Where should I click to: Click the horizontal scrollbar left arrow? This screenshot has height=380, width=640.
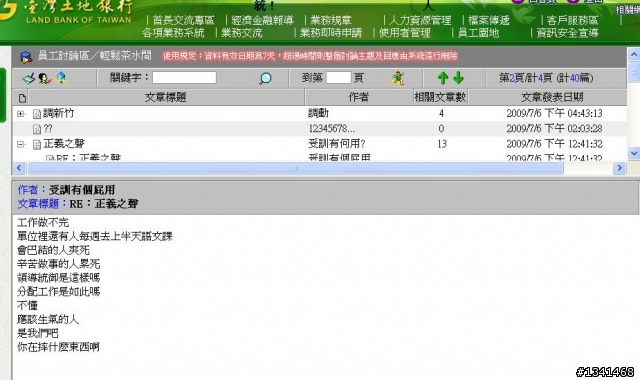click(19, 168)
